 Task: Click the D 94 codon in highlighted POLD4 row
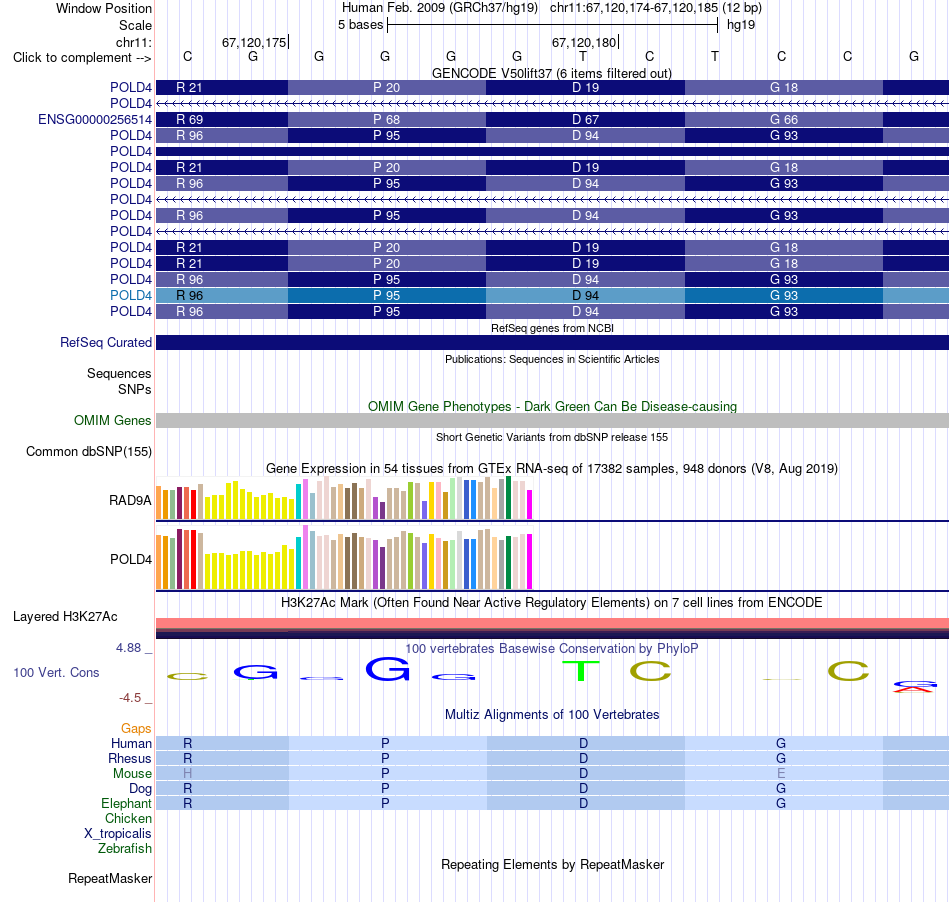coord(585,296)
